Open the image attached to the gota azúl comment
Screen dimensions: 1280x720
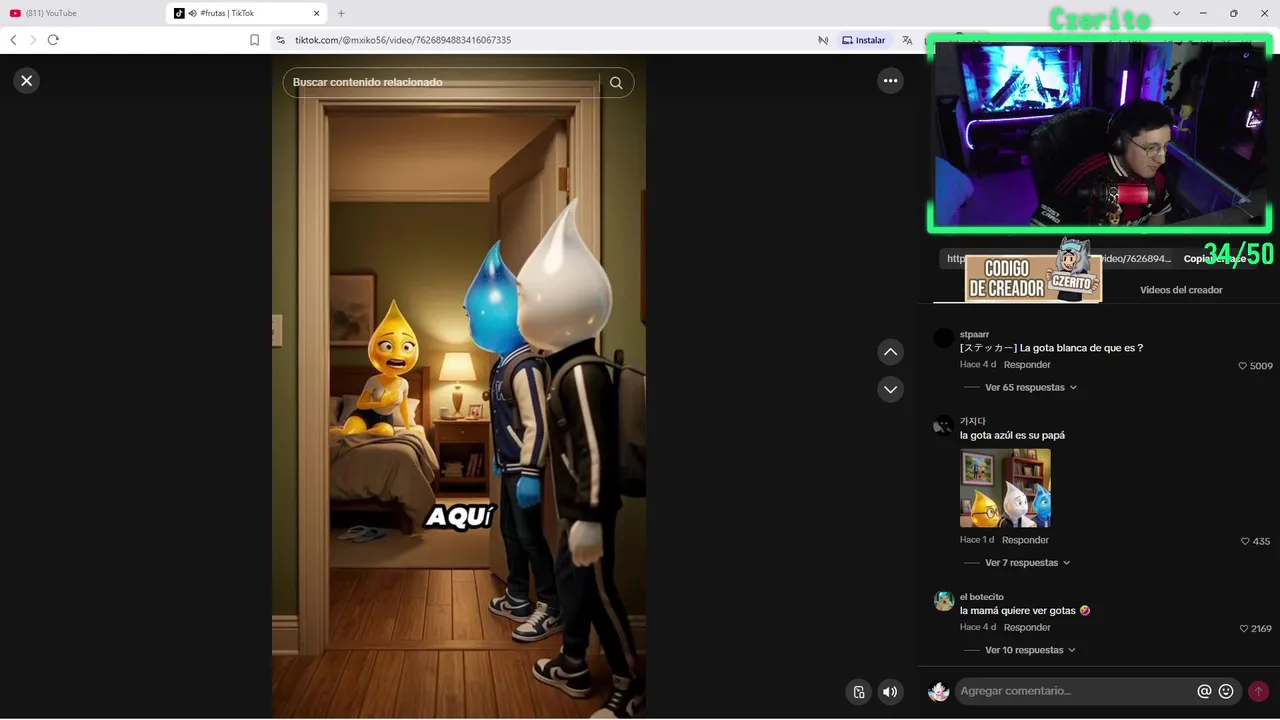point(1005,488)
